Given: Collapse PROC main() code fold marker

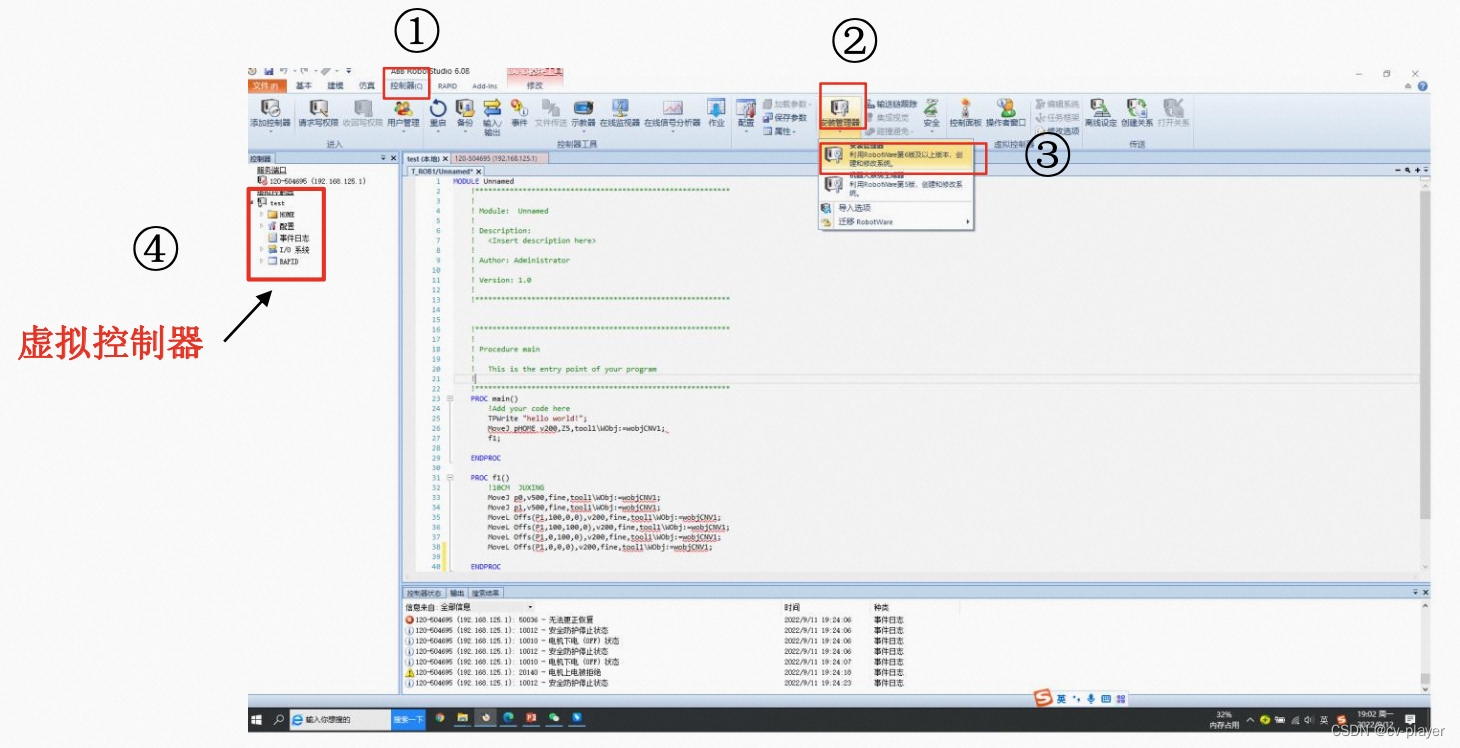Looking at the screenshot, I should coord(451,398).
